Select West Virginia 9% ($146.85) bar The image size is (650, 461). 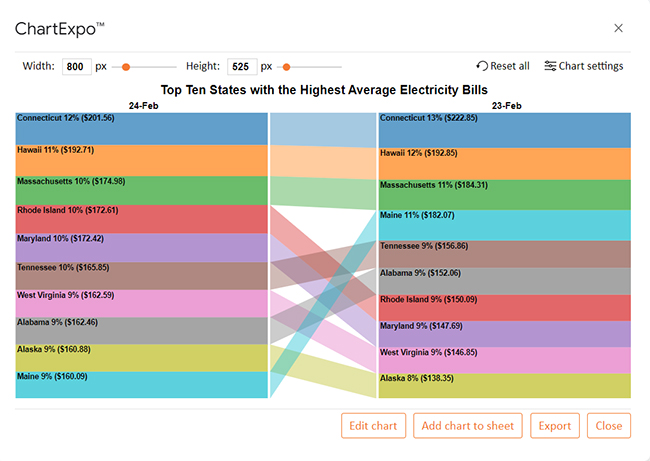505,360
